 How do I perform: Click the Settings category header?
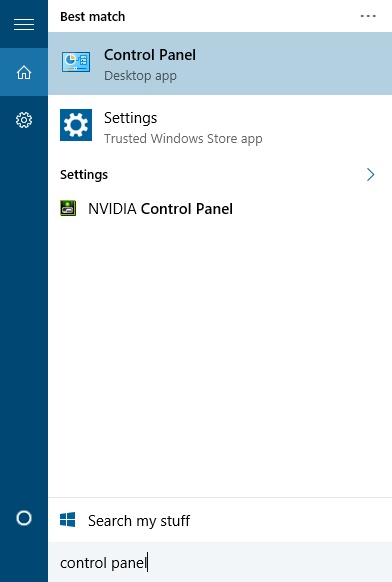(x=84, y=174)
